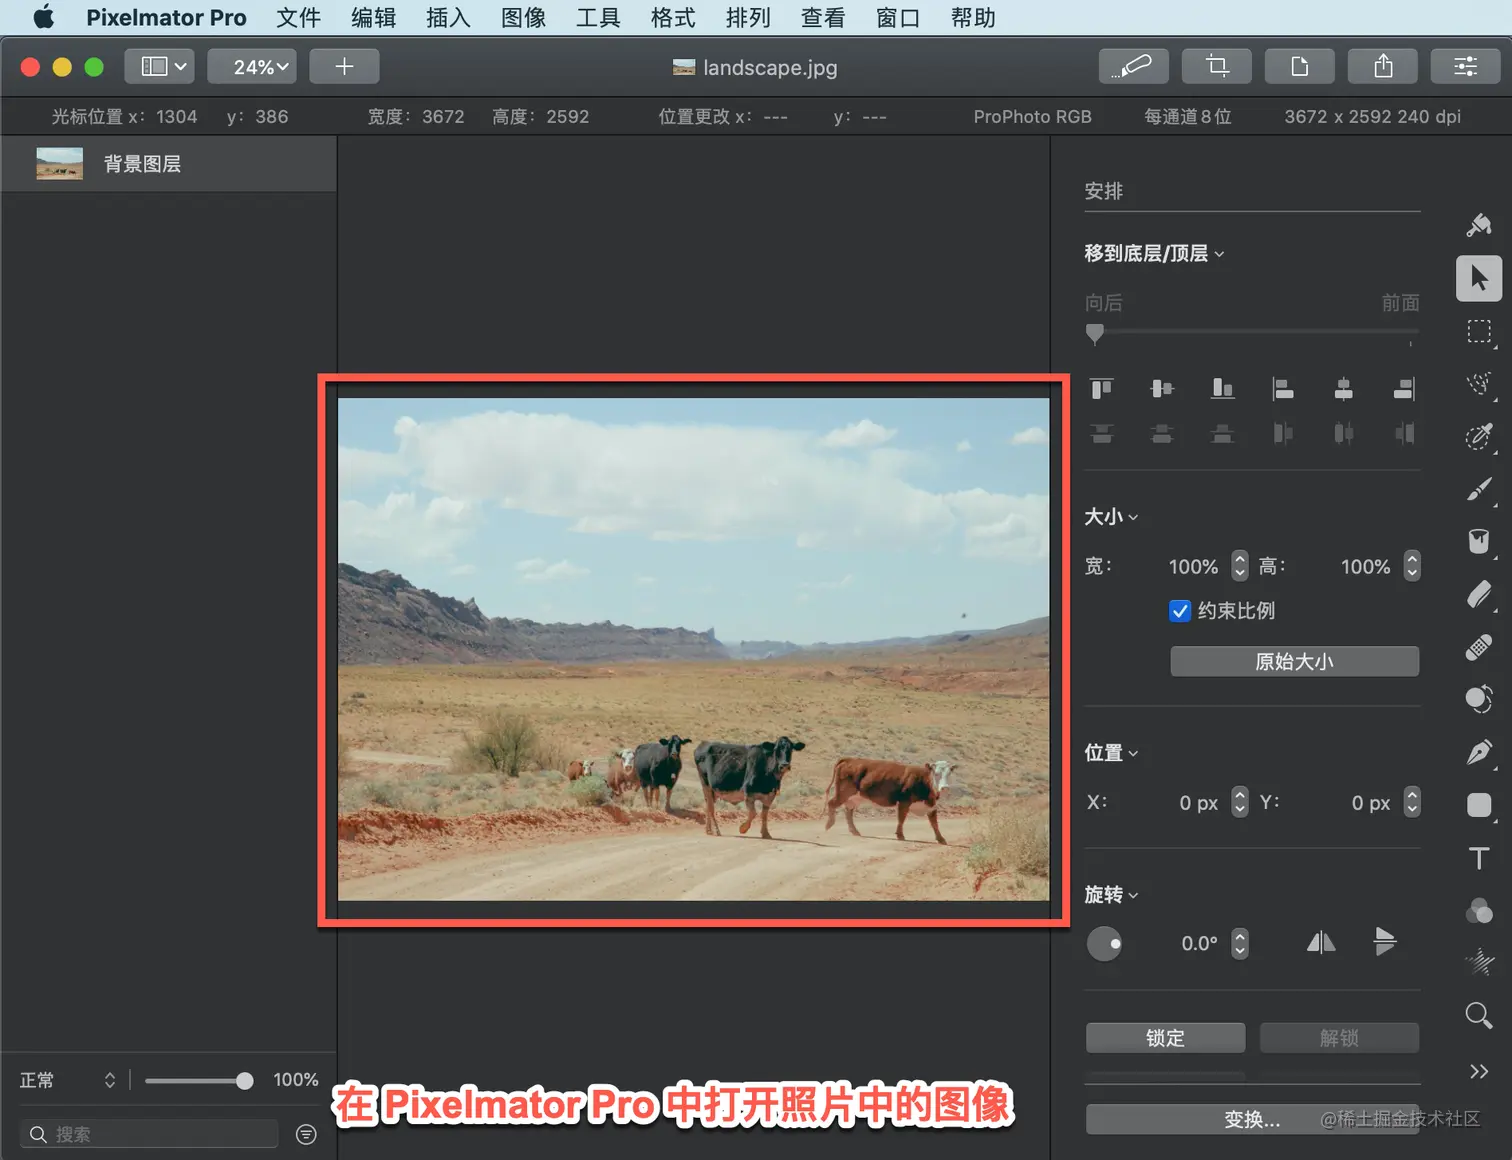Open the 图像 menu
Viewport: 1512px width, 1160px height.
pos(523,18)
